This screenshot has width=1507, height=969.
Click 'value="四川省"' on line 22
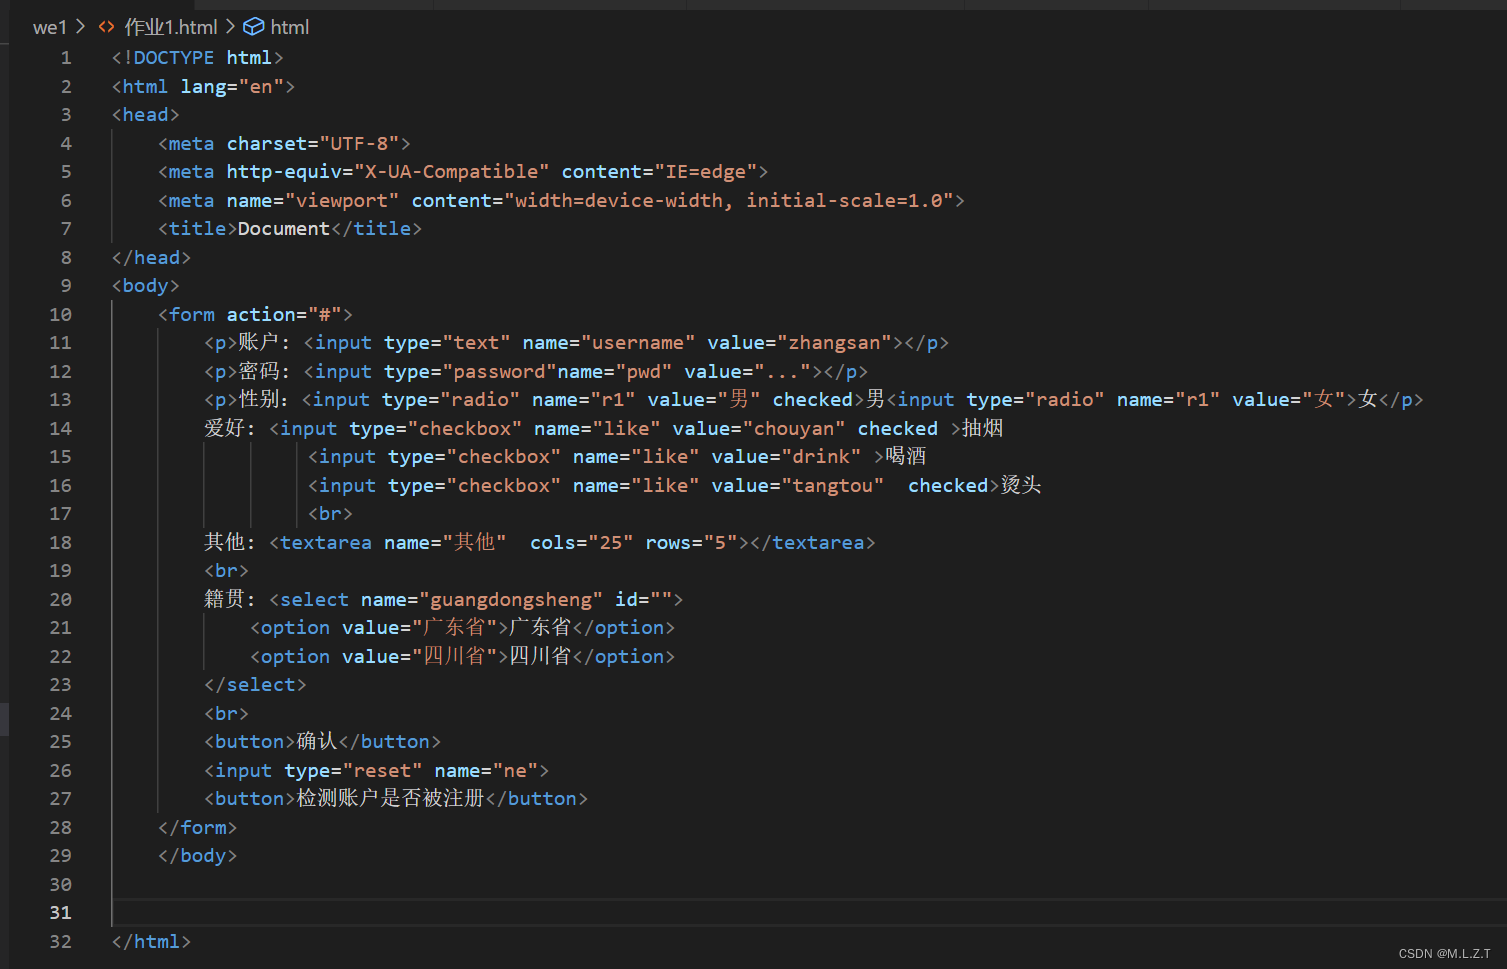419,657
